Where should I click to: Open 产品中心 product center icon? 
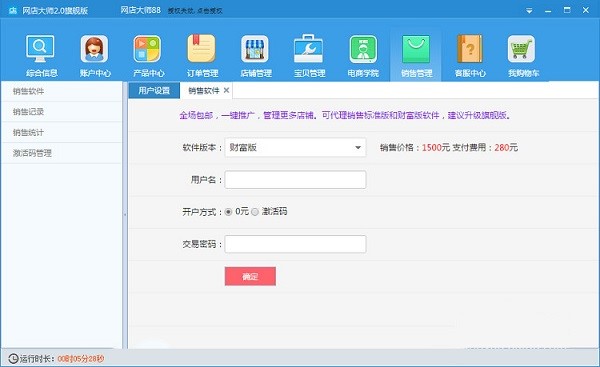[147, 49]
